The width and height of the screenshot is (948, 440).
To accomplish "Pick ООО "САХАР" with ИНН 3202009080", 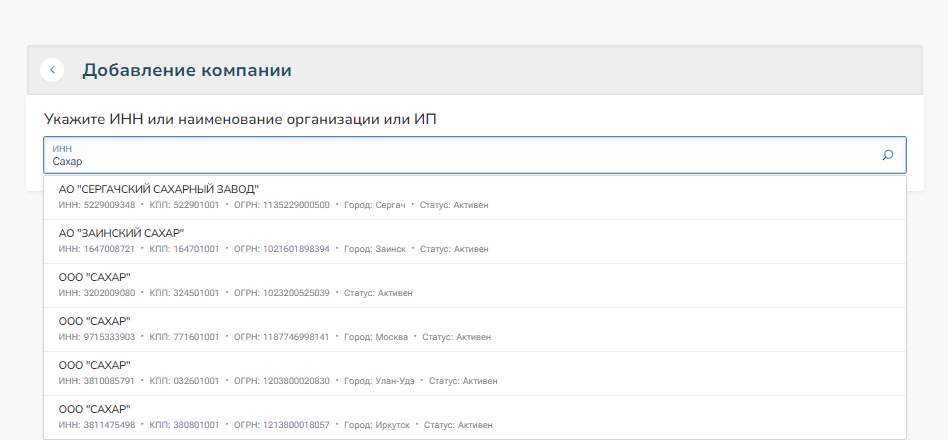I will pyautogui.click(x=95, y=277).
